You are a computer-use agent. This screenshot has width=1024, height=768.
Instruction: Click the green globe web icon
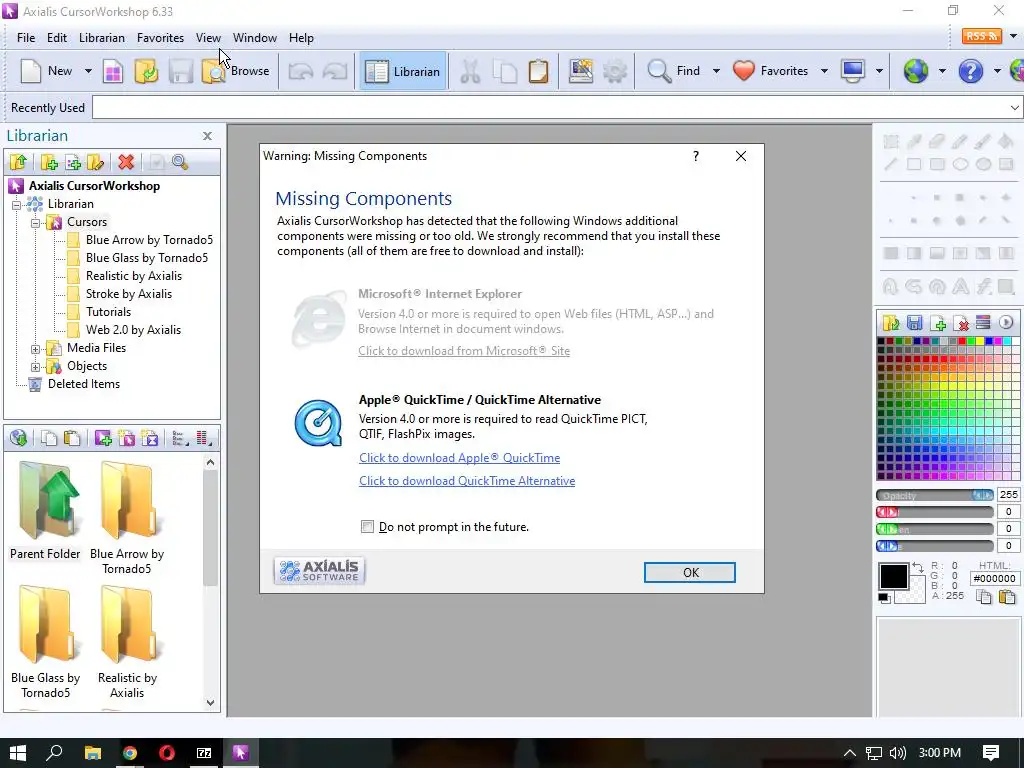tap(916, 71)
